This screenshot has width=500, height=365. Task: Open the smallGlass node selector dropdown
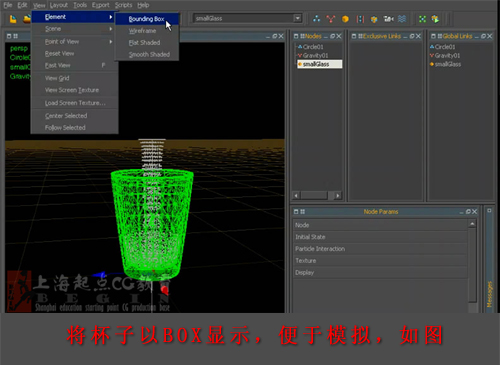click(298, 18)
